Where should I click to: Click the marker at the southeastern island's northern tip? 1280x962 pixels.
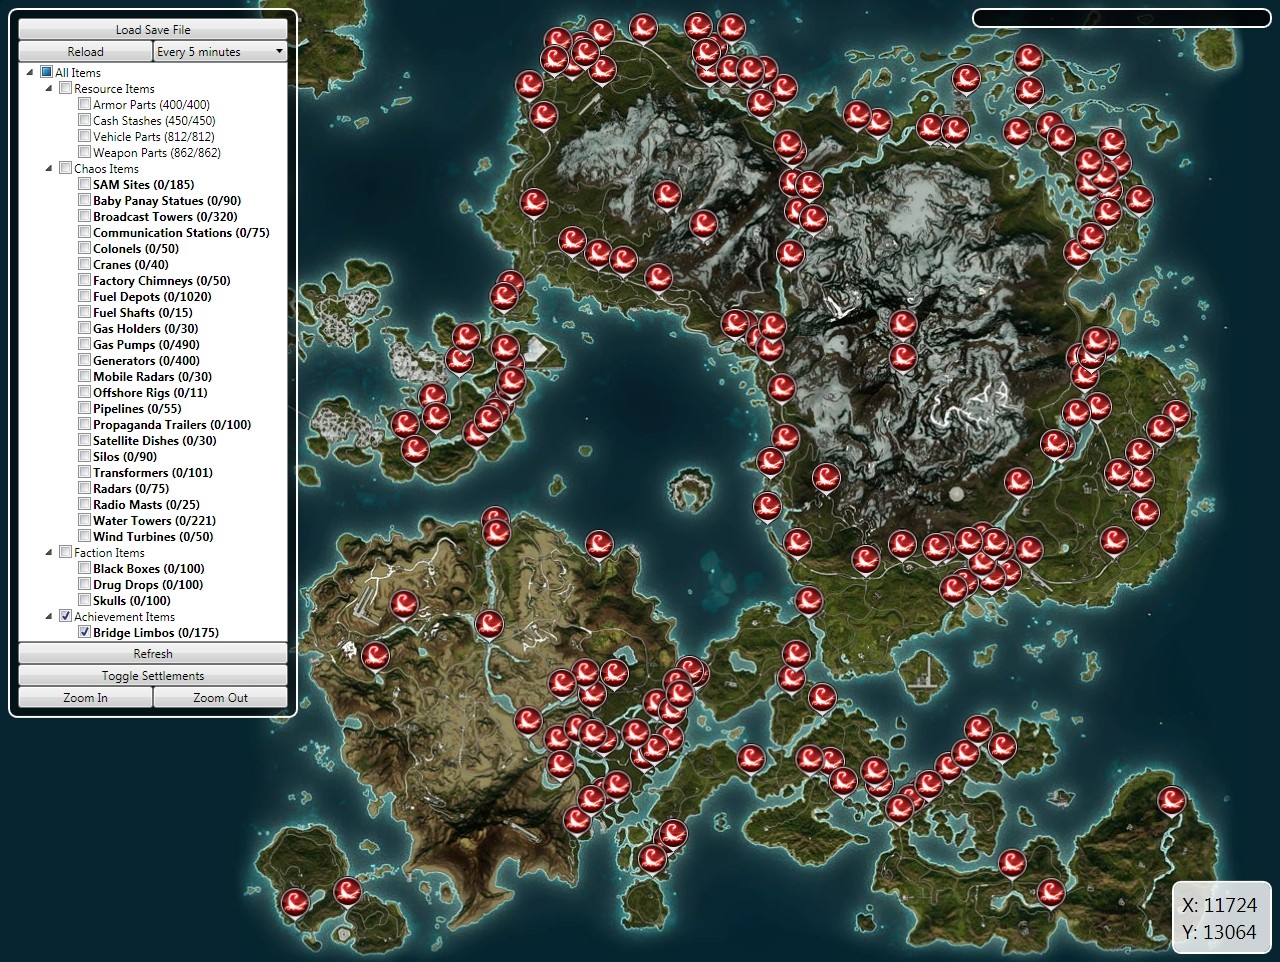pos(1171,799)
